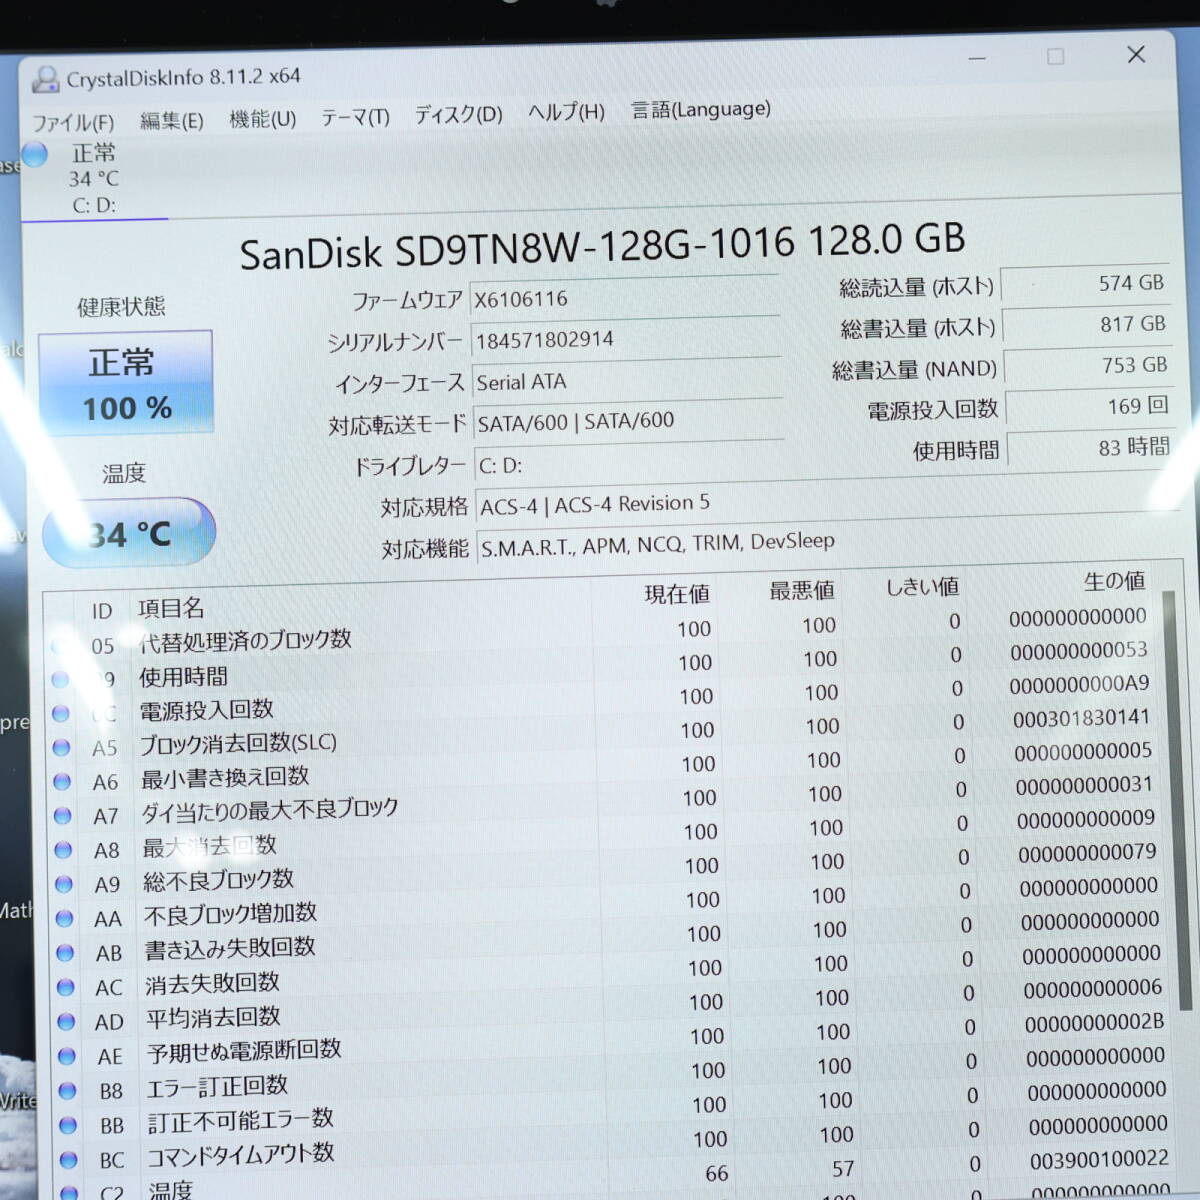Click the serial number field 184571802914

626,339
